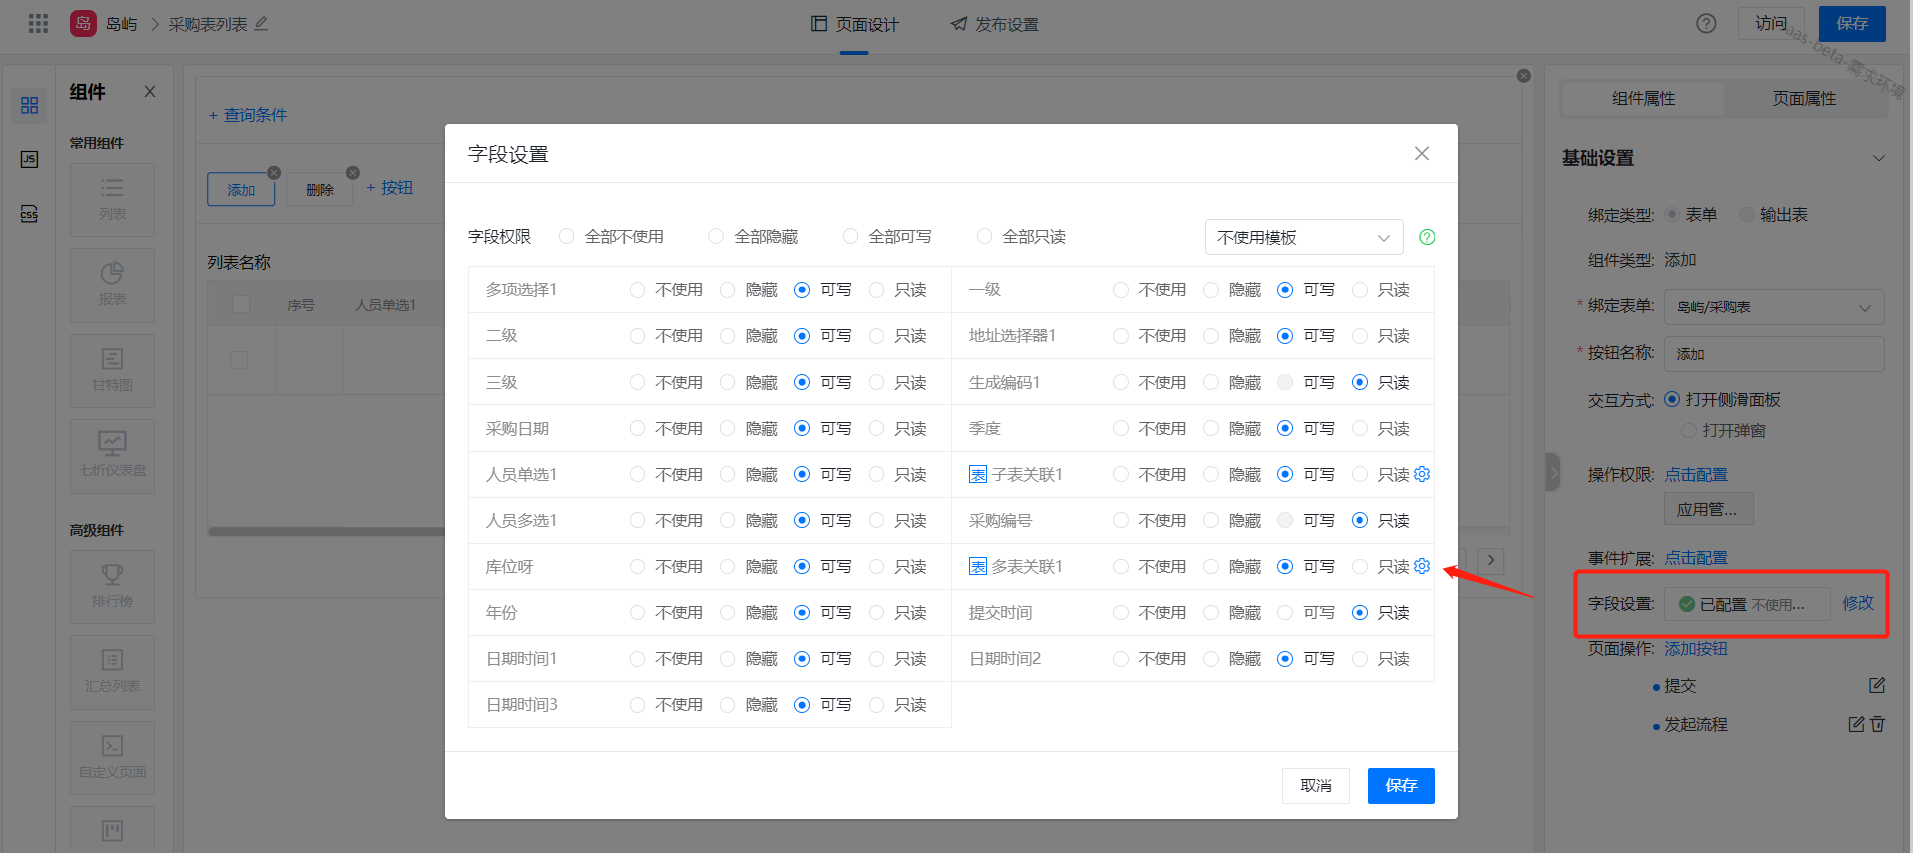Image resolution: width=1913 pixels, height=853 pixels.
Task: Delete the 发起流程 action via trash icon
Action: click(1878, 724)
